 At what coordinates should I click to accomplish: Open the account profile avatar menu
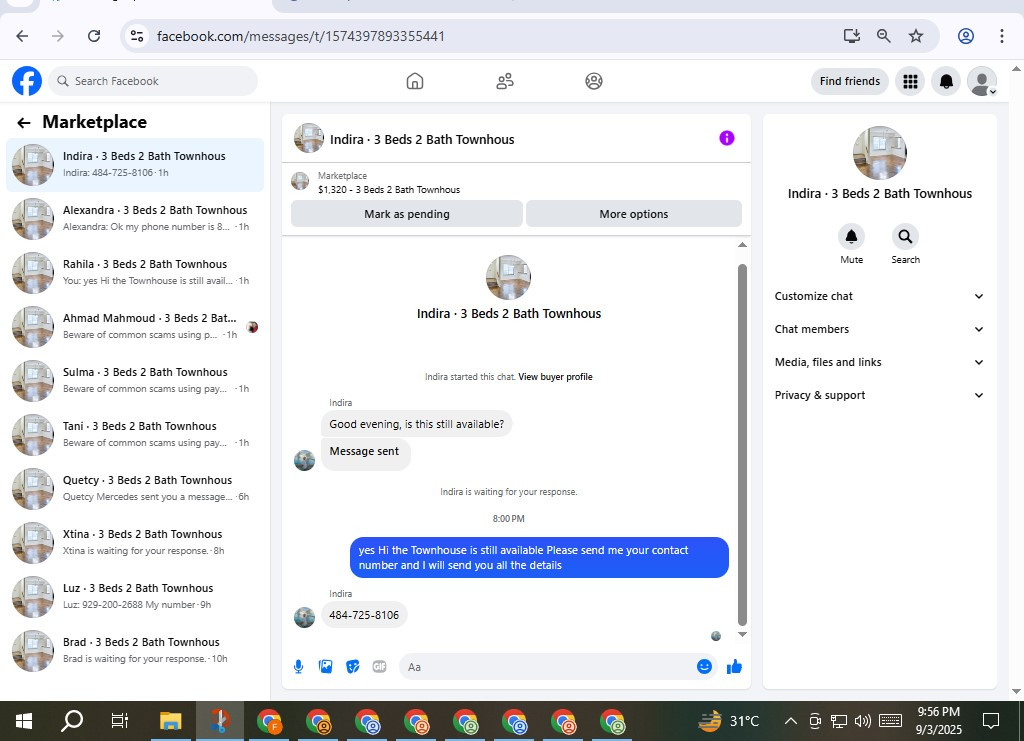[982, 81]
